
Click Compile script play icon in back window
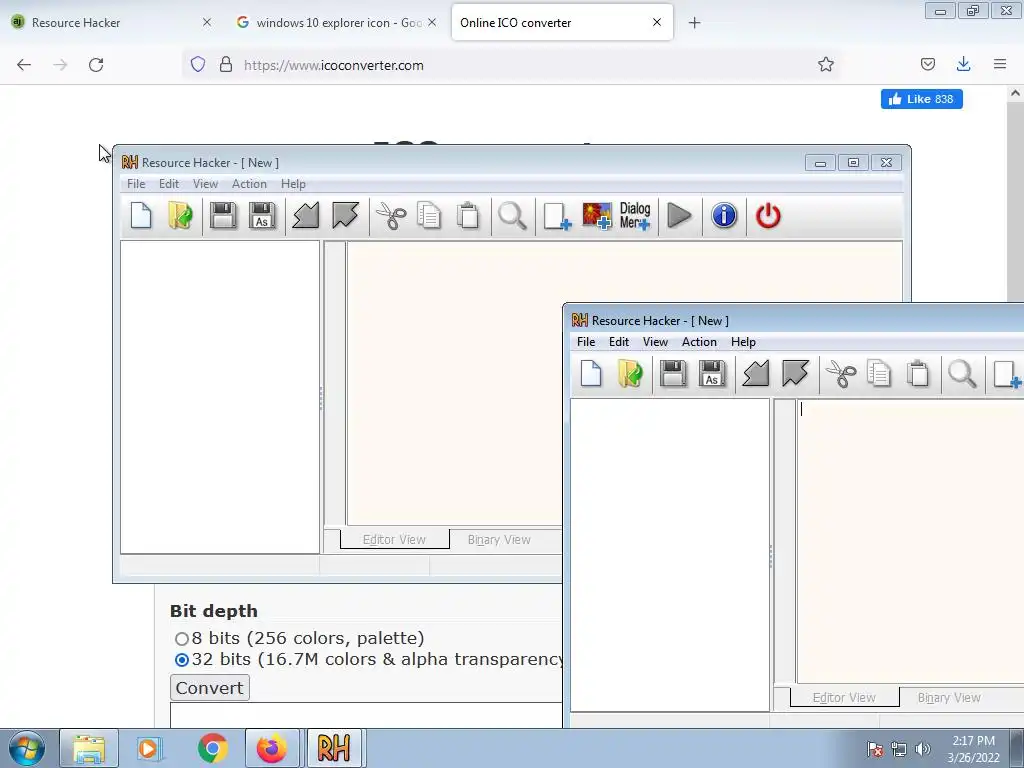click(x=679, y=216)
